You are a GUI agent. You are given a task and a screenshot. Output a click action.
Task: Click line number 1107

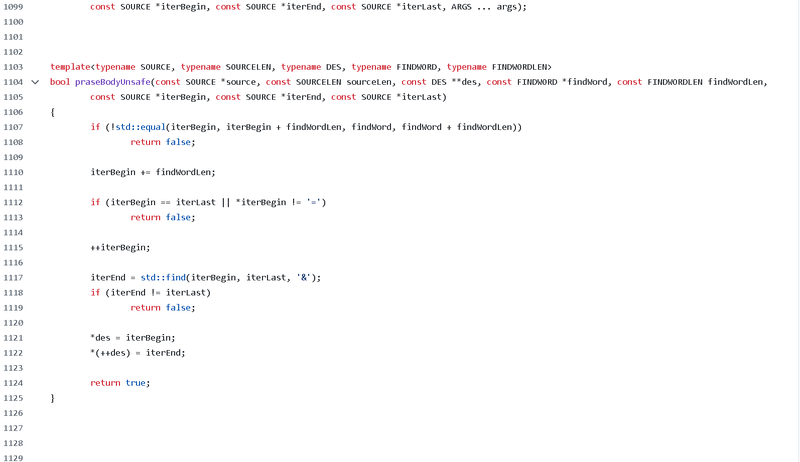click(13, 127)
